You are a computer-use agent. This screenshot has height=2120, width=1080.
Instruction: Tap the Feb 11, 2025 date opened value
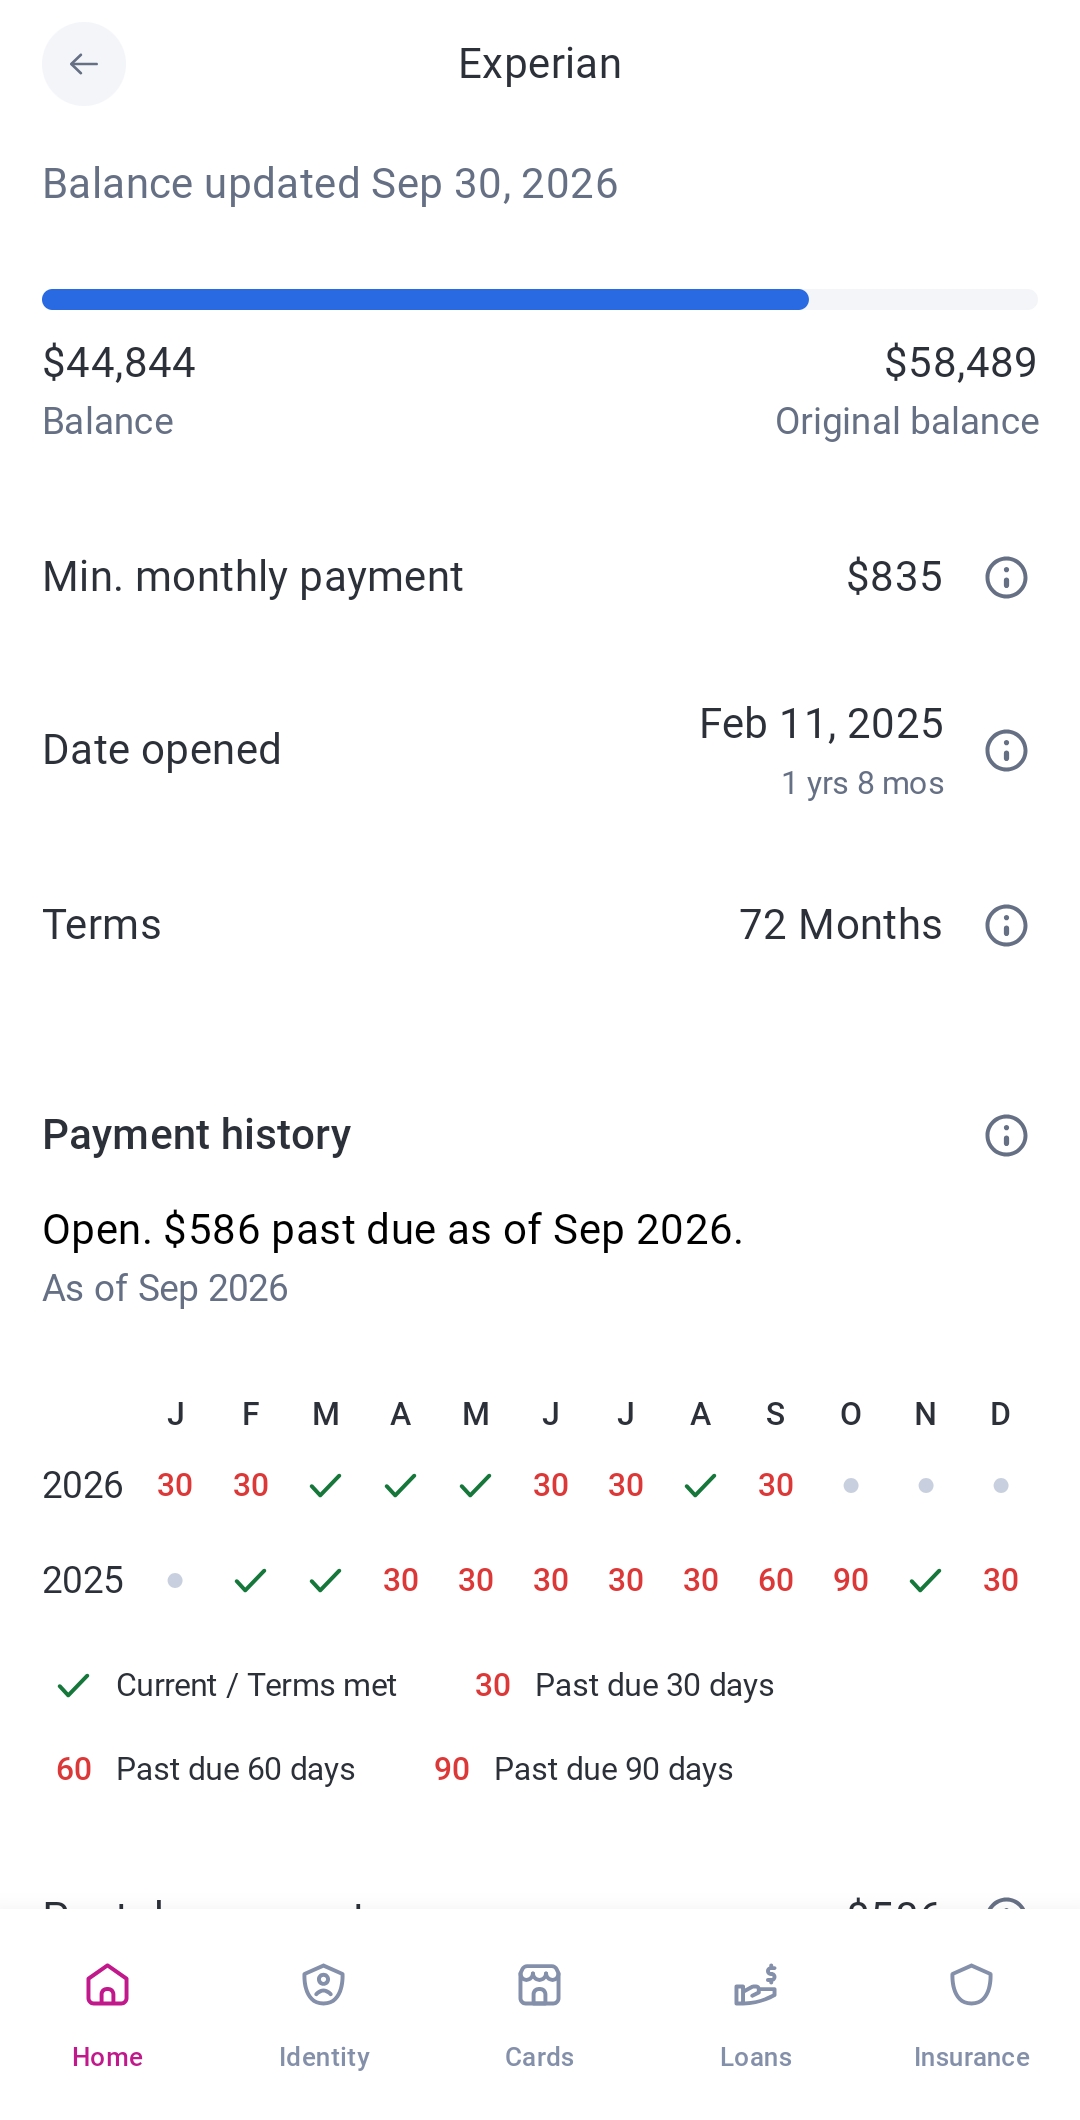pyautogui.click(x=821, y=723)
